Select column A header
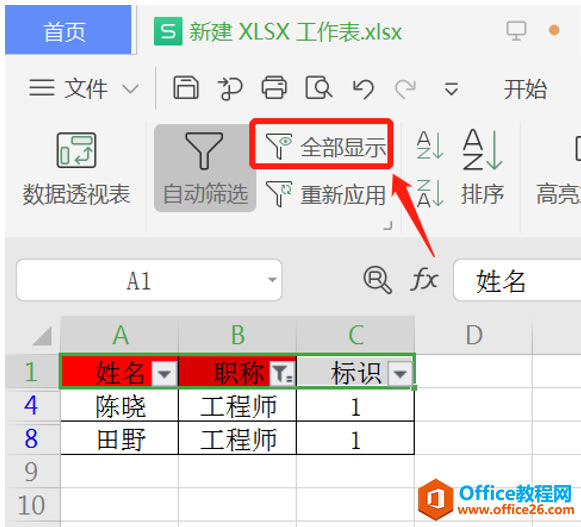This screenshot has width=581, height=527. [119, 335]
